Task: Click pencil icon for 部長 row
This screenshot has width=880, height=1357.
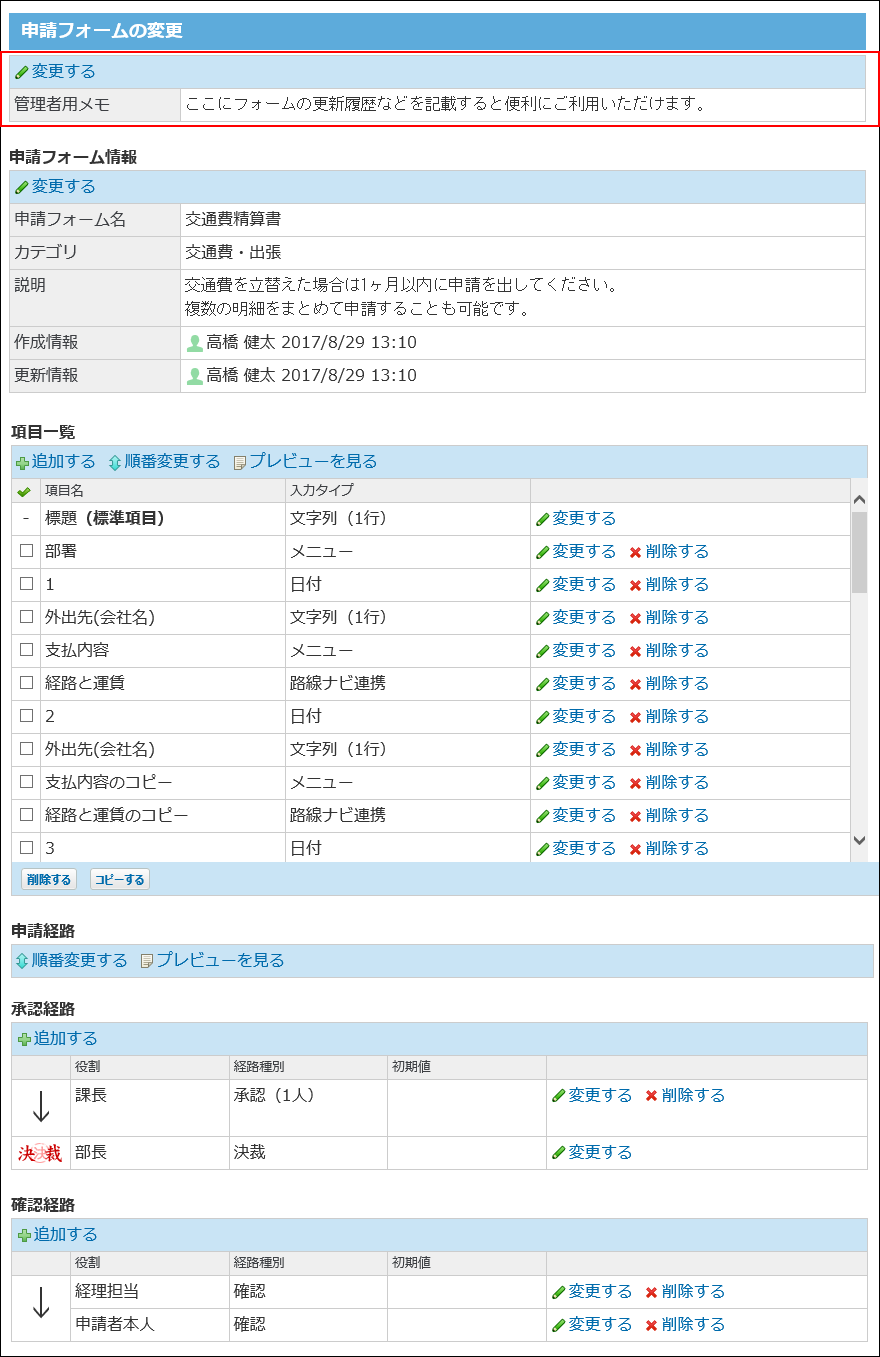Action: tap(559, 1153)
